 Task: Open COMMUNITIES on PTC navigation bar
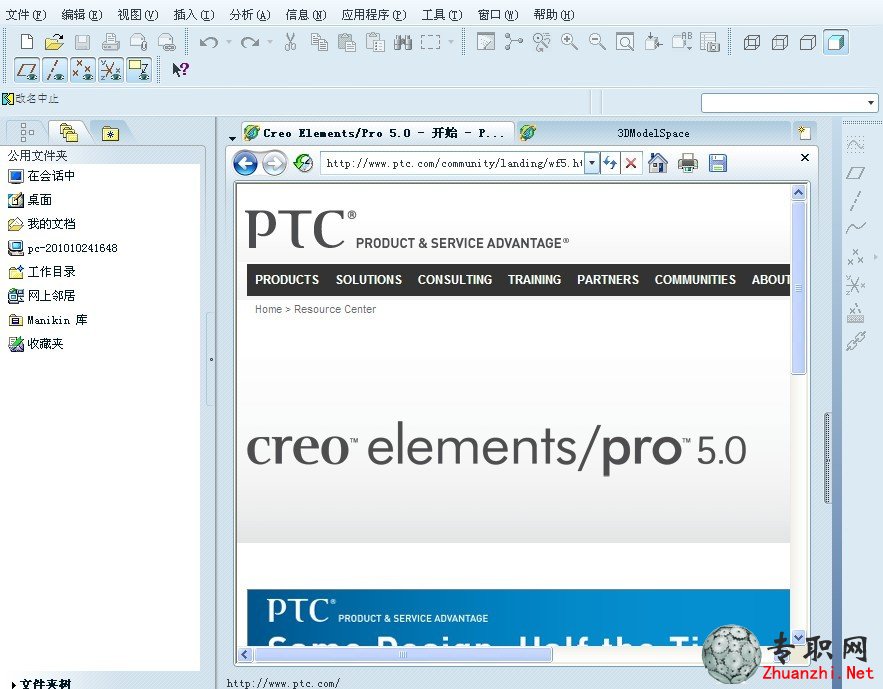click(695, 280)
